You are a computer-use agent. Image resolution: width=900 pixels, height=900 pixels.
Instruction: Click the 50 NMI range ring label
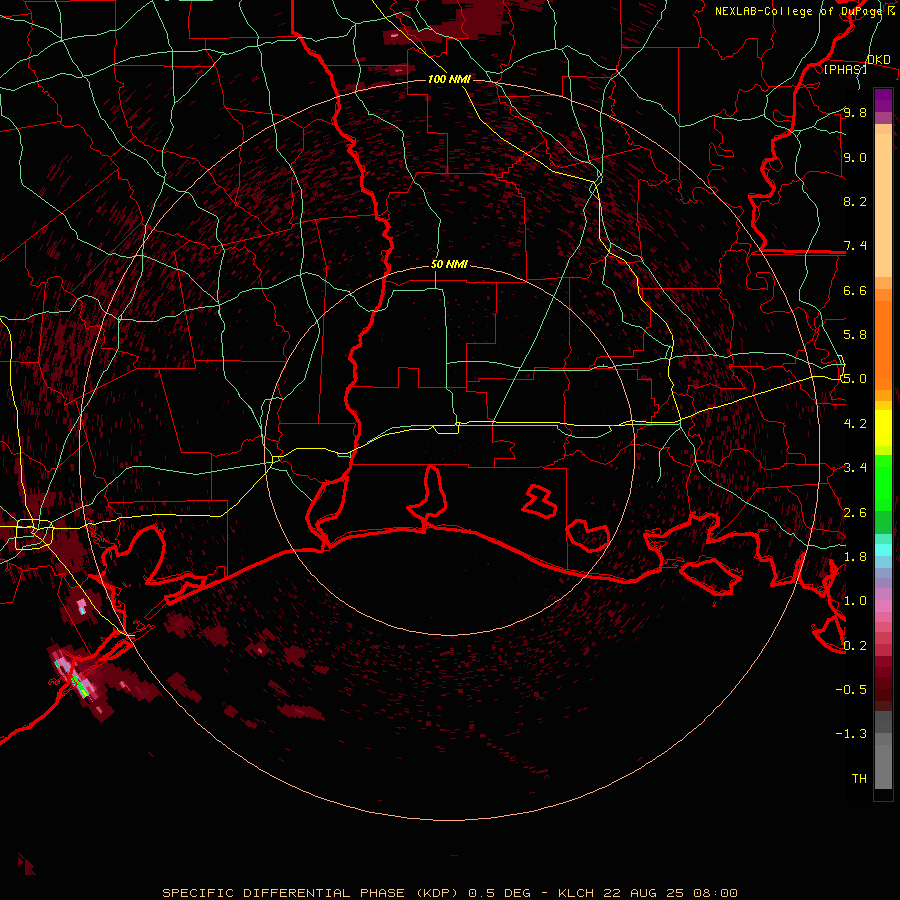tap(449, 264)
